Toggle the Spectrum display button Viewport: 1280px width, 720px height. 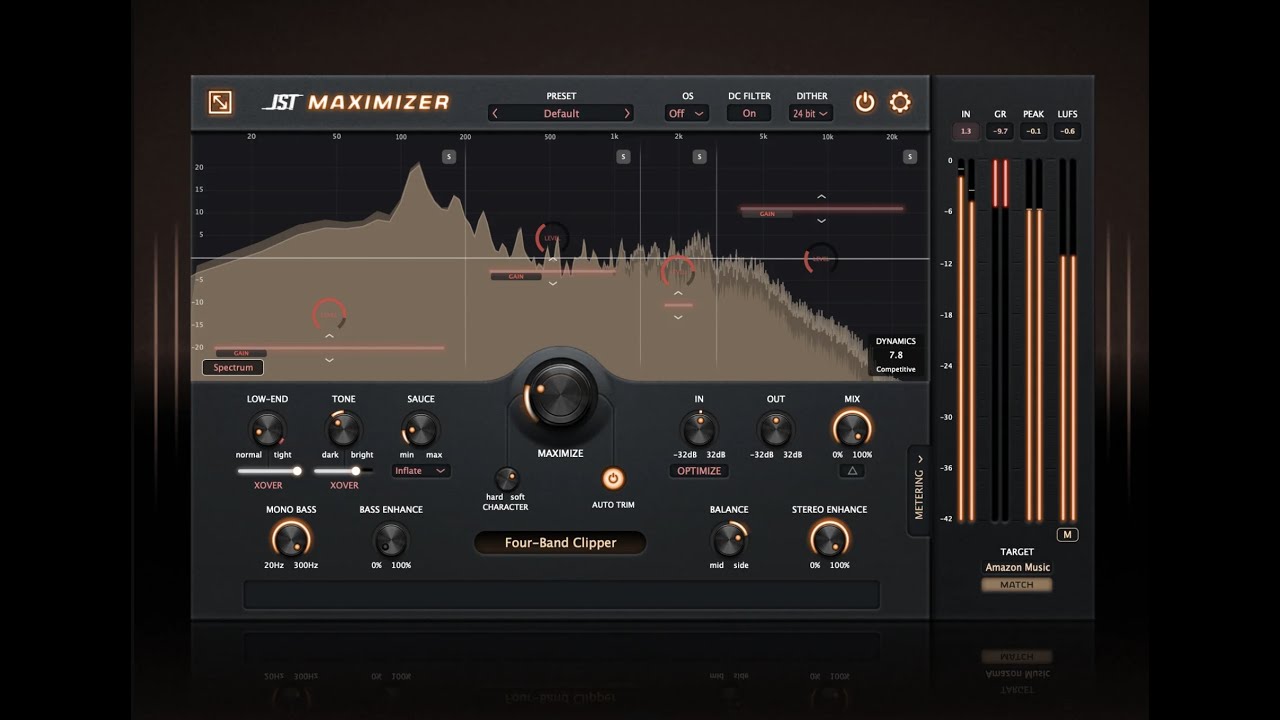point(233,367)
